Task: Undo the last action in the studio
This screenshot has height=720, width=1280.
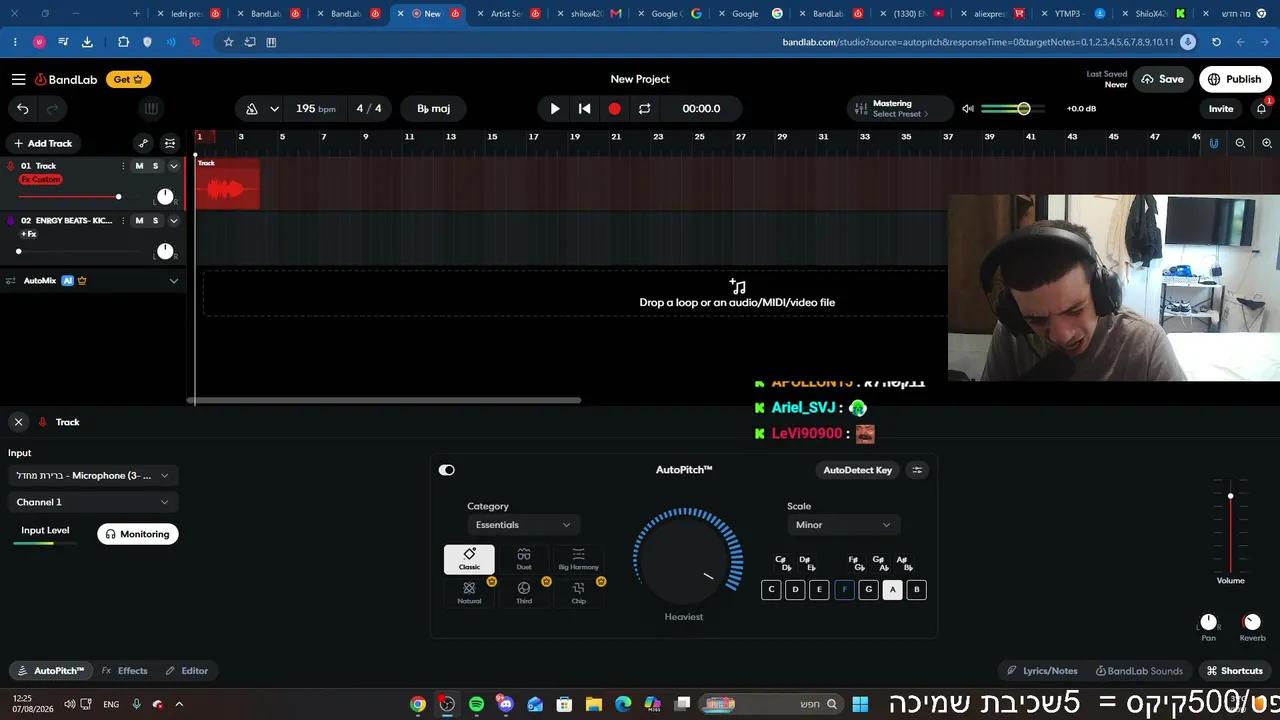Action: click(23, 109)
